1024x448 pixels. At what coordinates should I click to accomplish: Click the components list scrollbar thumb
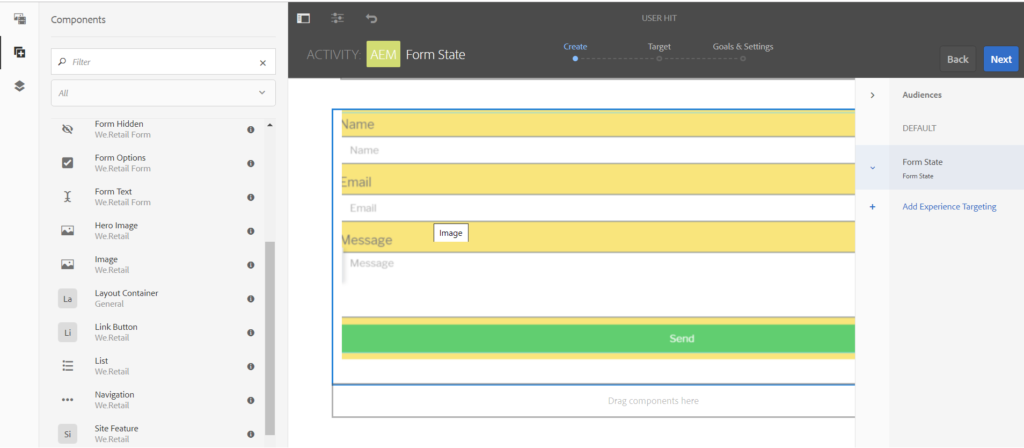click(x=270, y=338)
